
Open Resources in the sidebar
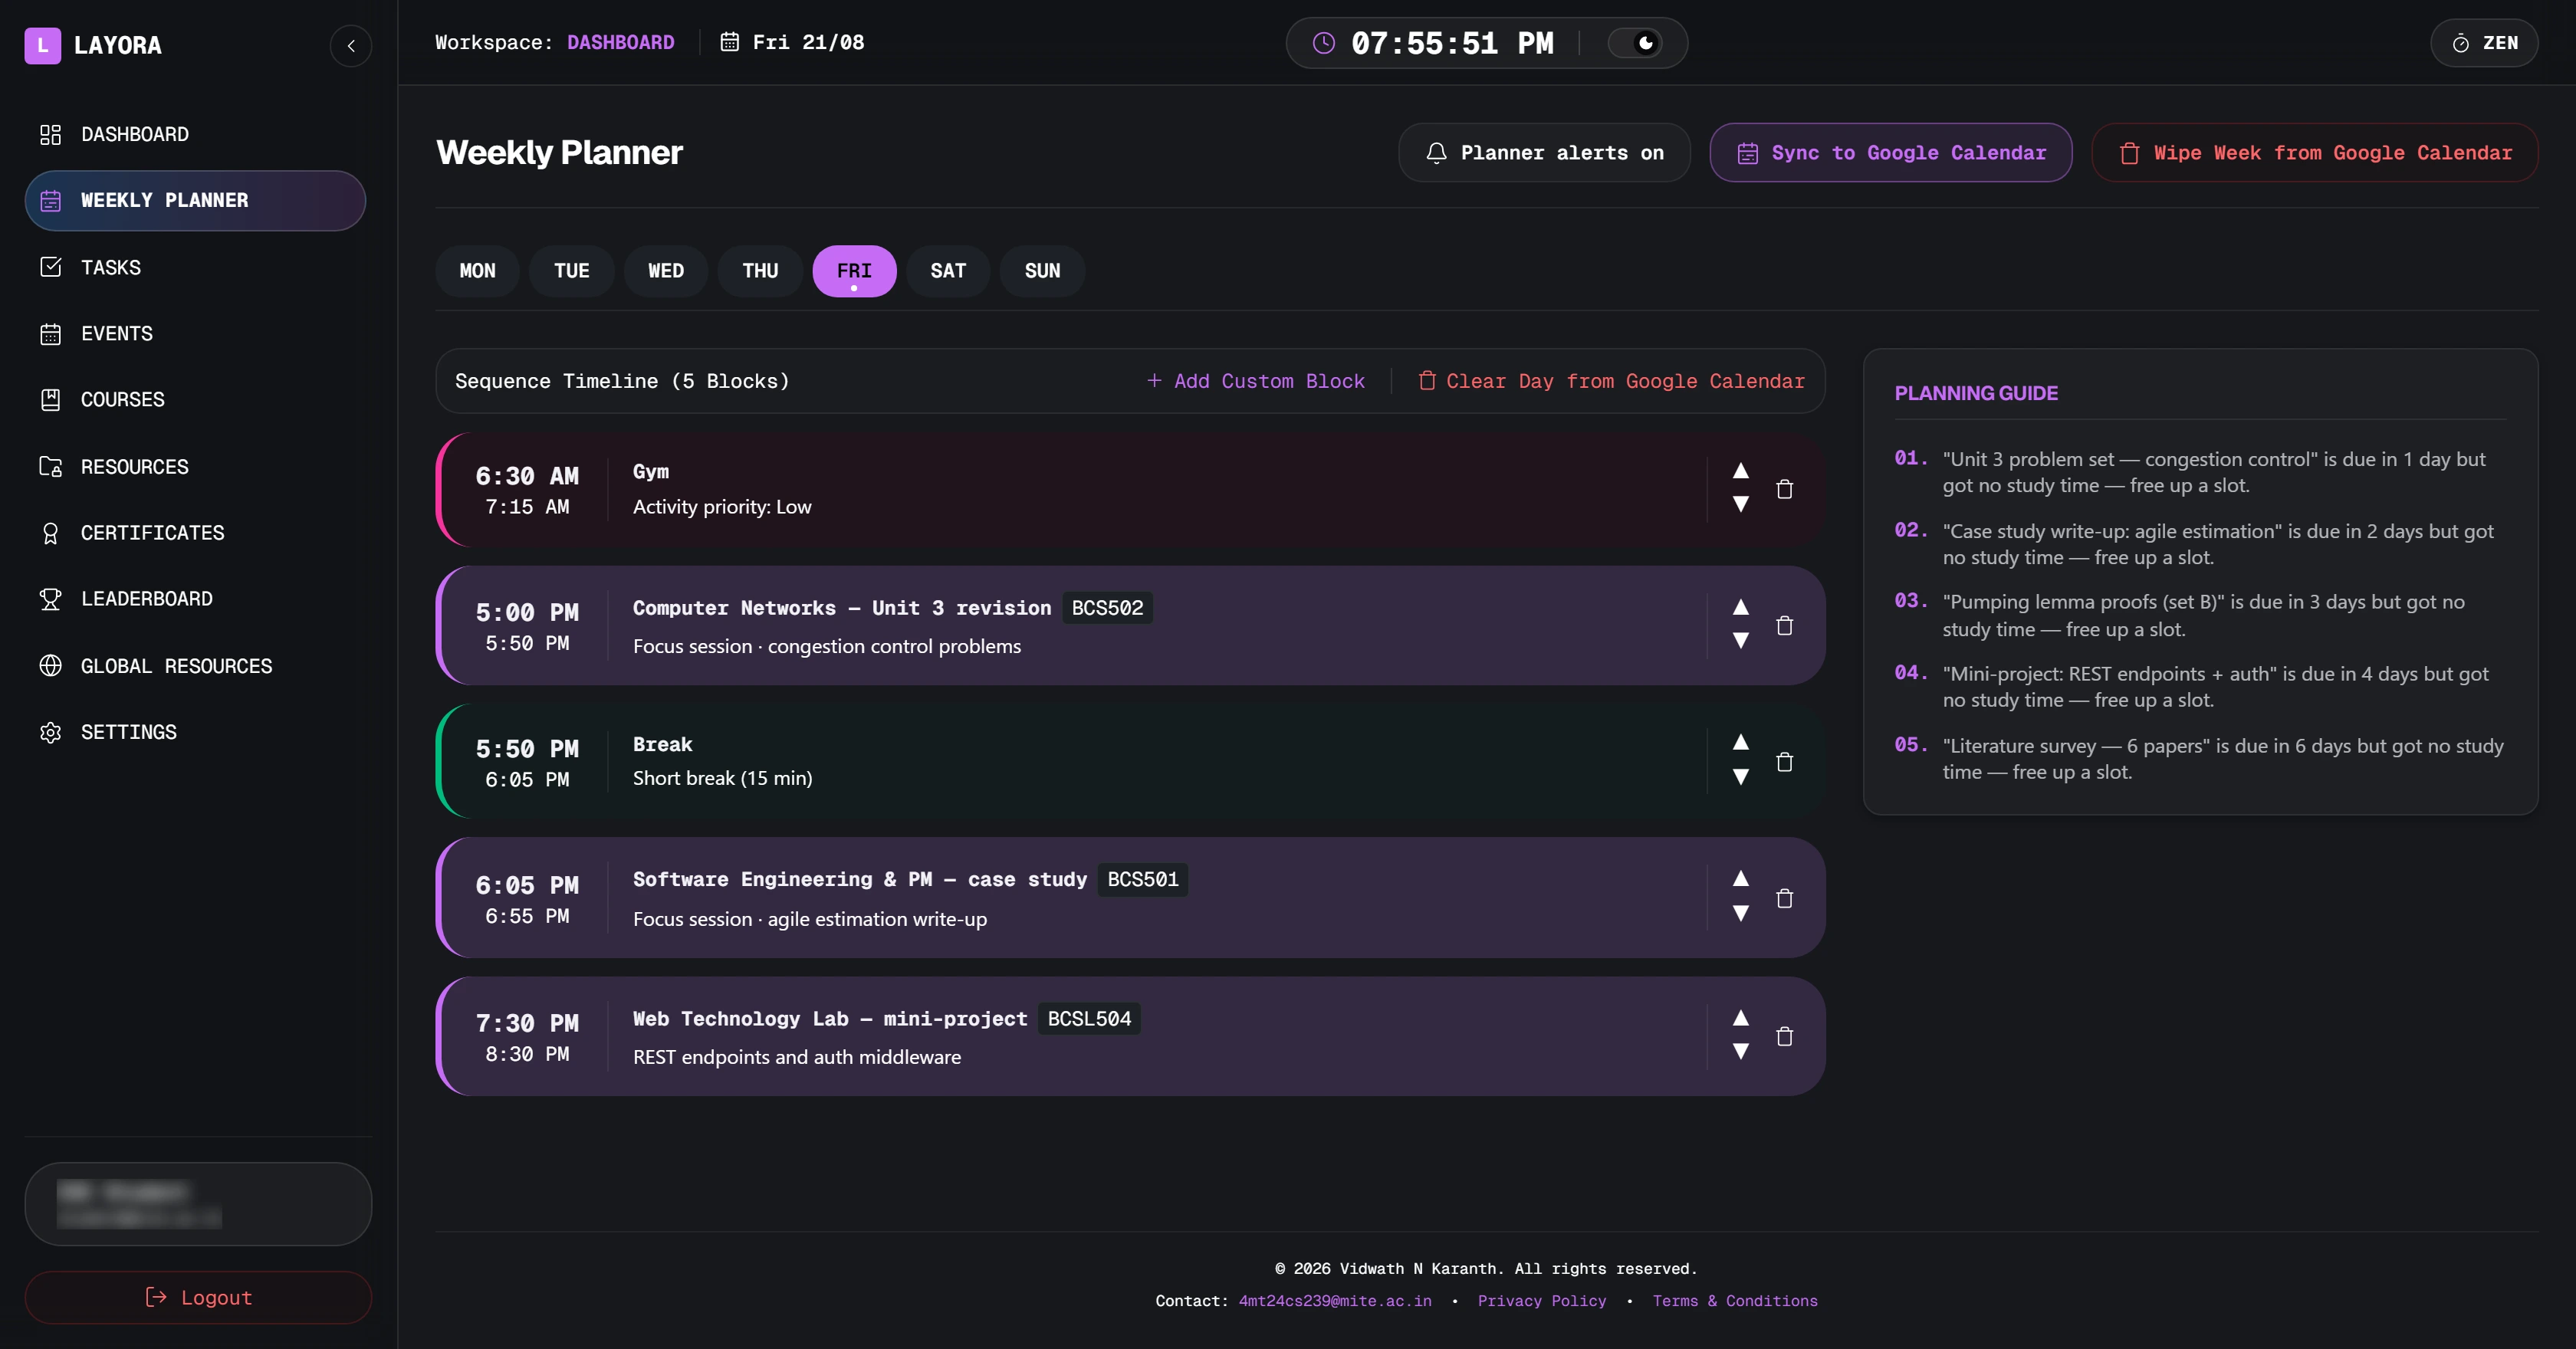point(195,466)
